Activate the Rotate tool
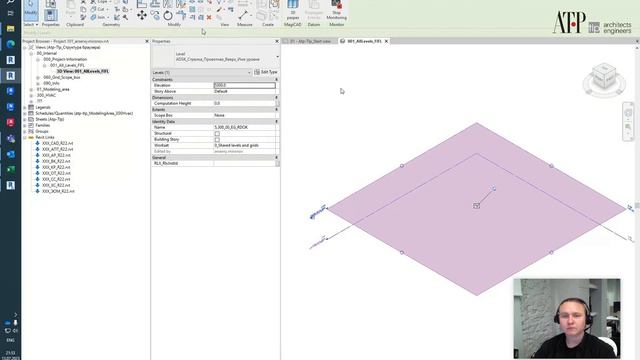The height and width of the screenshot is (360, 640). click(168, 16)
